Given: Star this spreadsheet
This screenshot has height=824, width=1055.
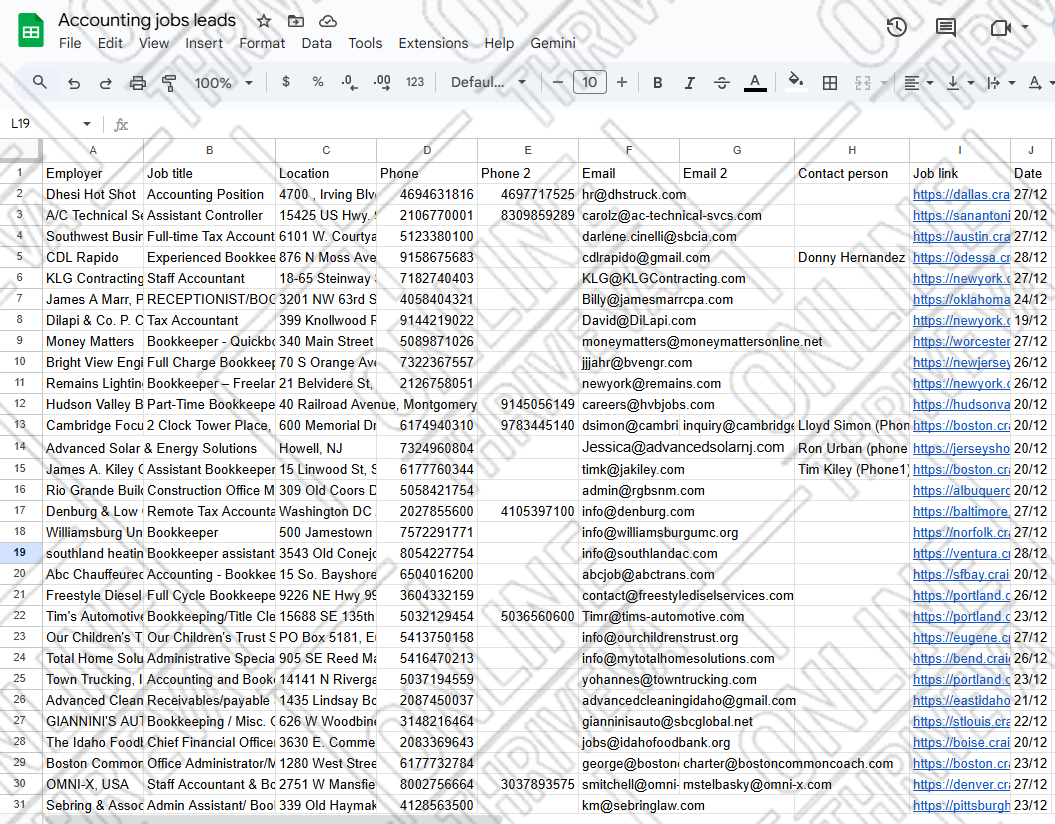Looking at the screenshot, I should (x=264, y=21).
